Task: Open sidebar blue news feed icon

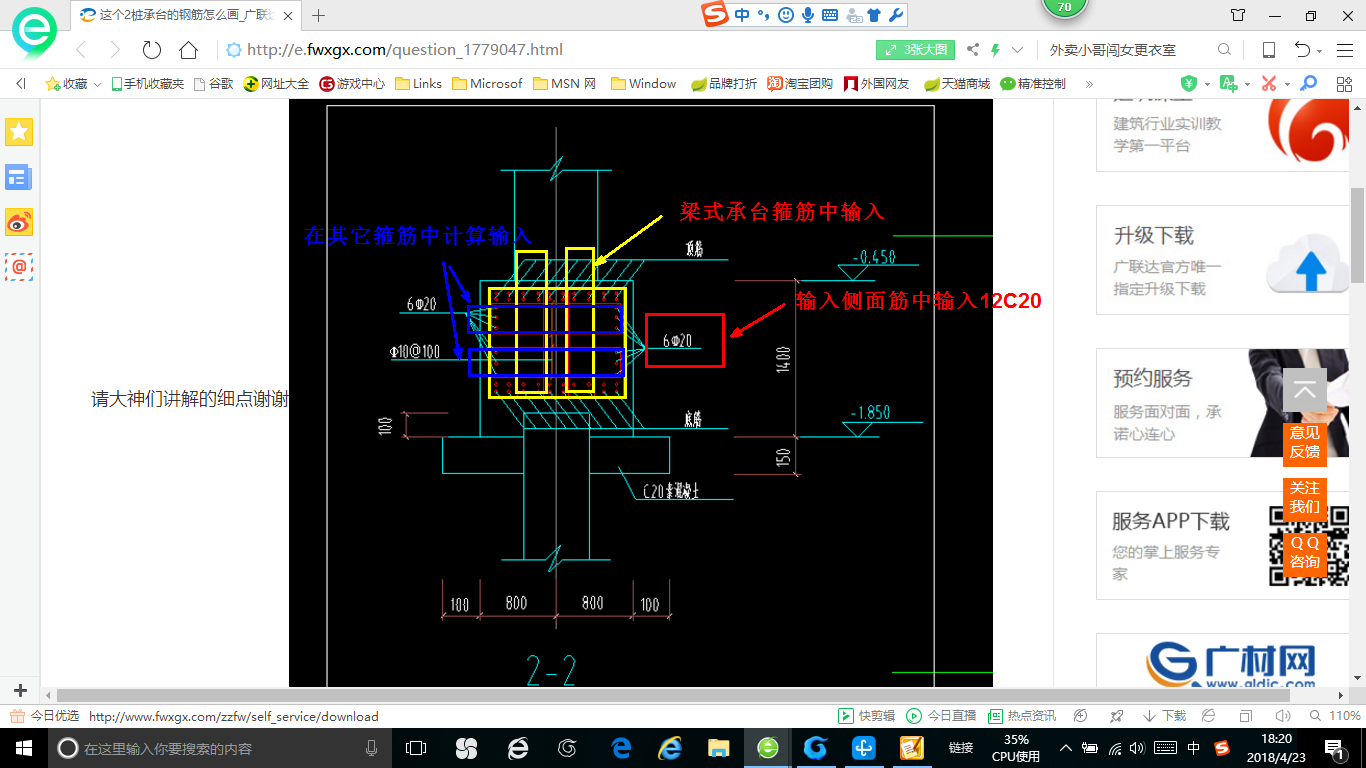Action: [19, 178]
